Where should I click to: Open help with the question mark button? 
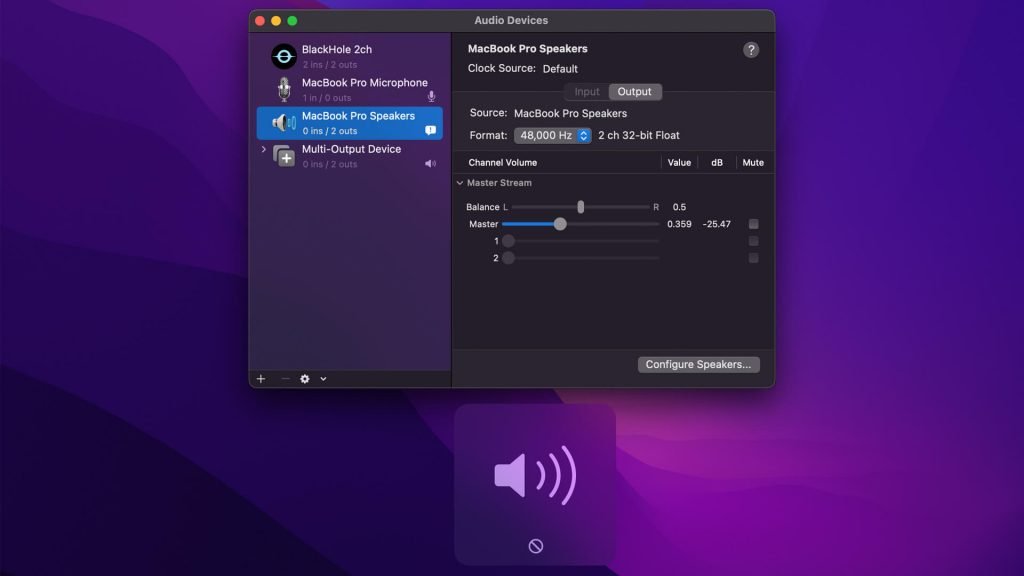[752, 48]
